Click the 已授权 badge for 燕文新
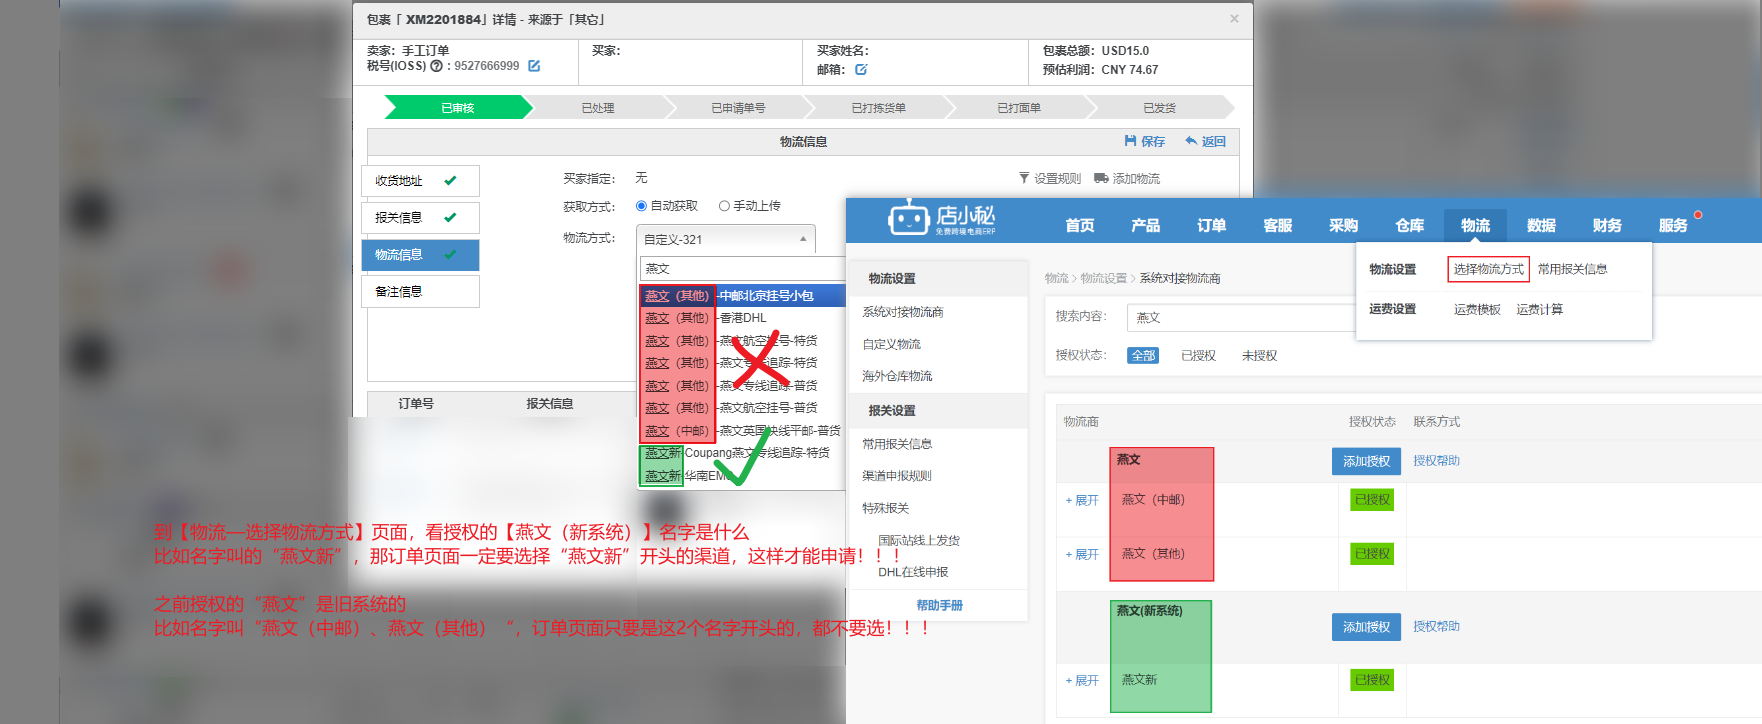Screen dimensions: 1762x724 click(x=1372, y=680)
